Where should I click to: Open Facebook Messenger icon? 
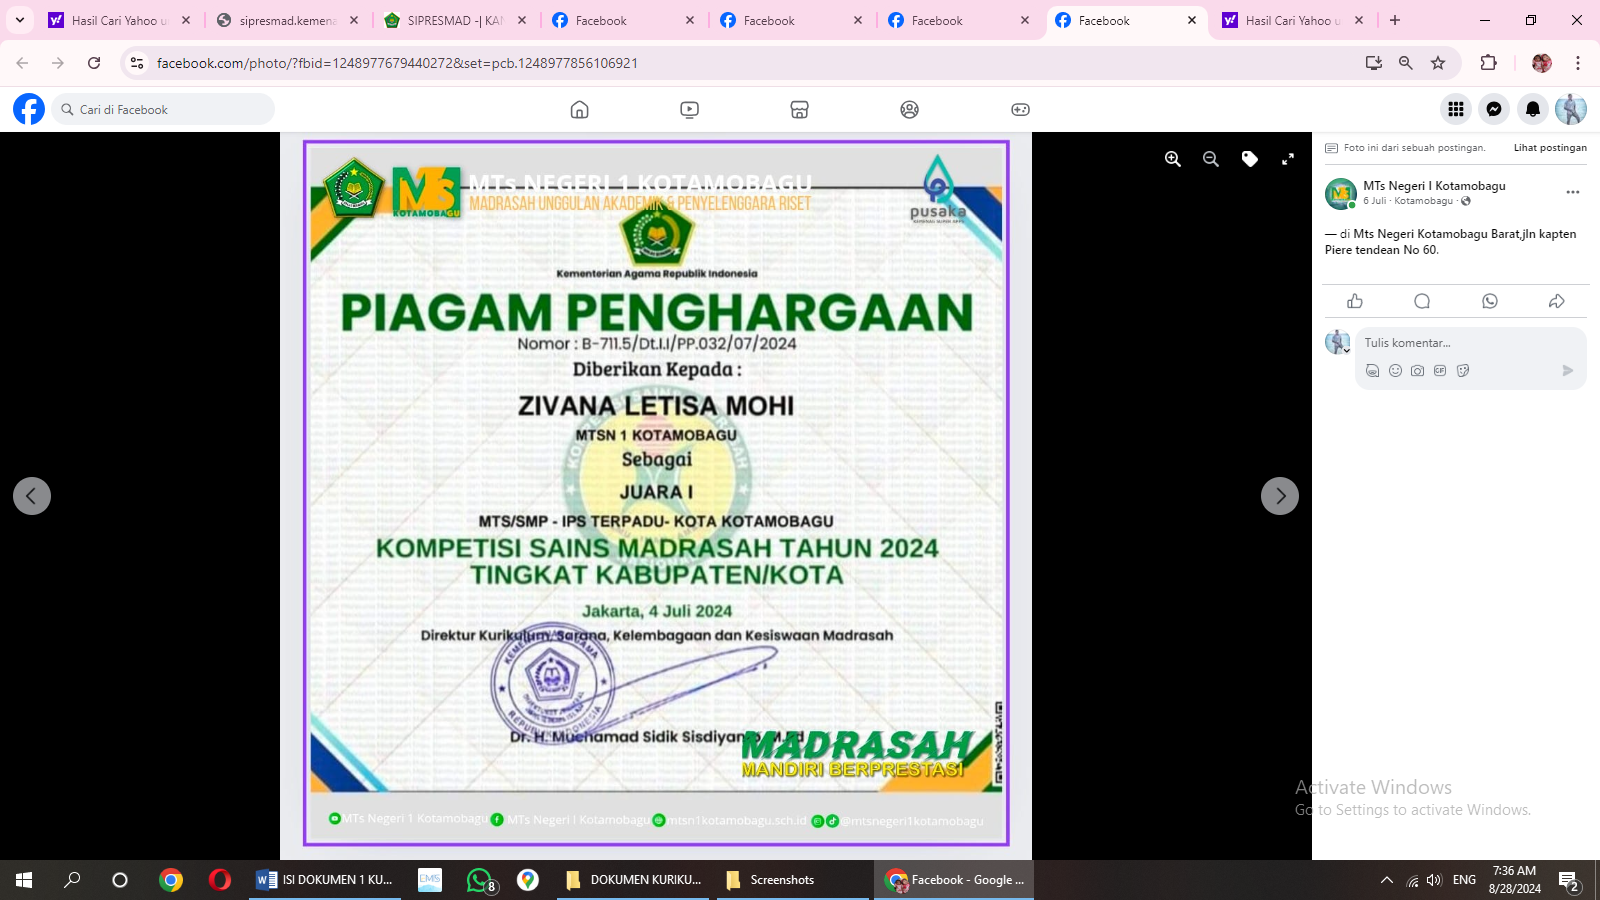[1494, 109]
